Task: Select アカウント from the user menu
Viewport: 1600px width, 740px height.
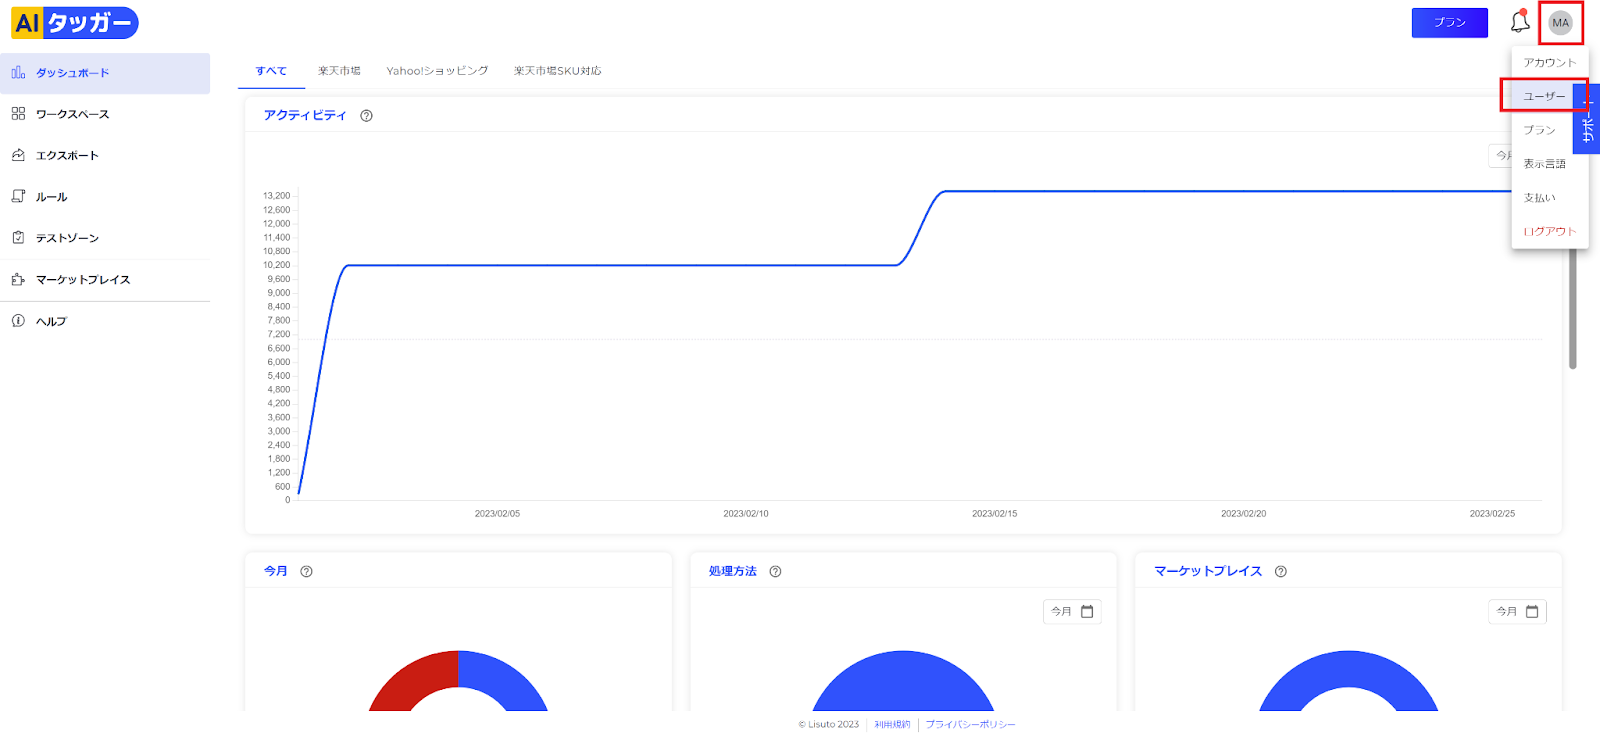Action: click(x=1550, y=62)
